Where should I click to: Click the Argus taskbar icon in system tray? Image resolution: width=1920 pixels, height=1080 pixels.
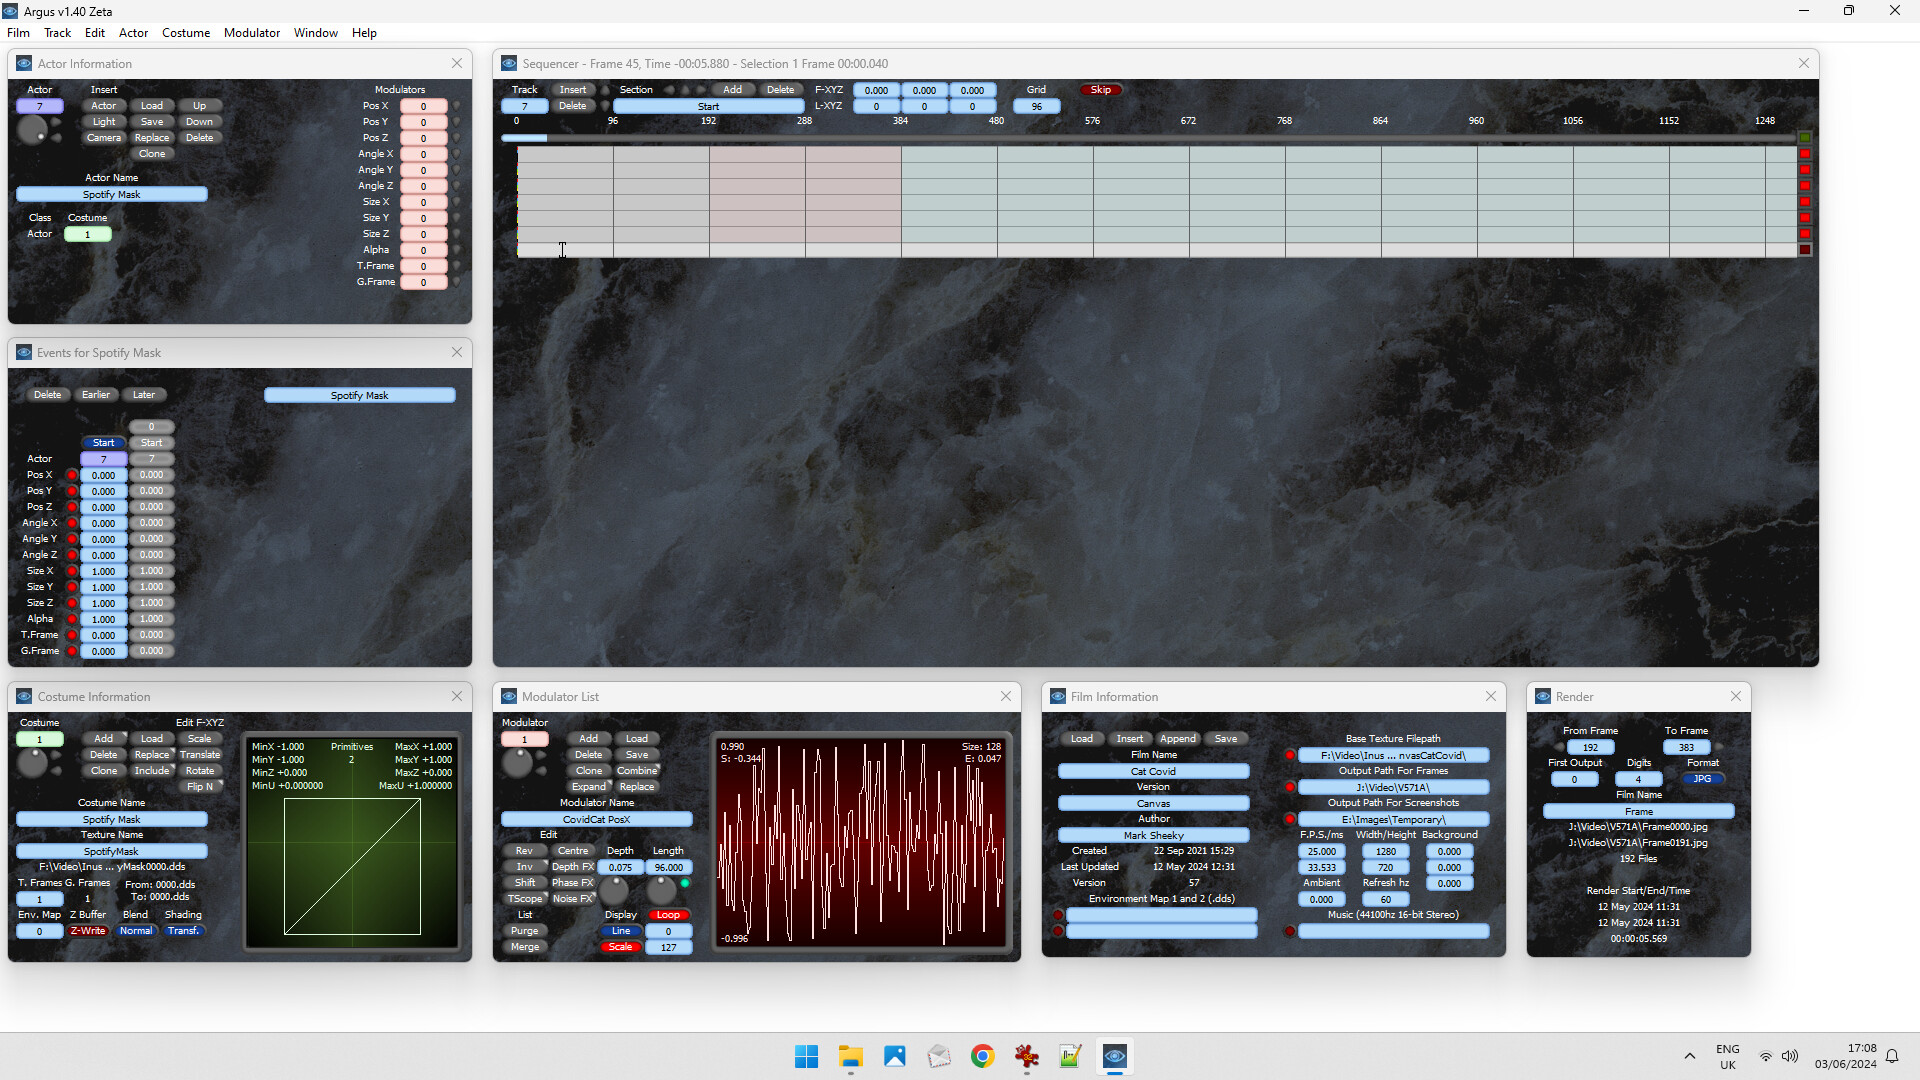tap(1113, 1055)
